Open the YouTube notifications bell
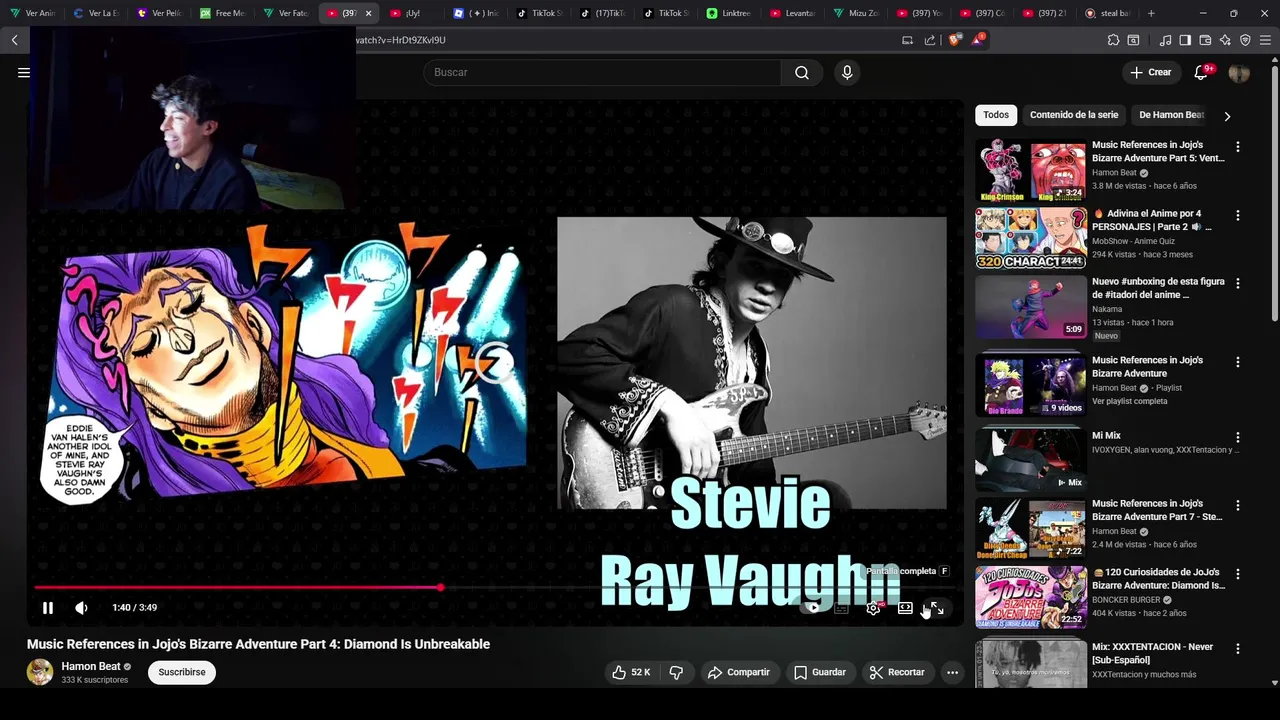 tap(1201, 72)
